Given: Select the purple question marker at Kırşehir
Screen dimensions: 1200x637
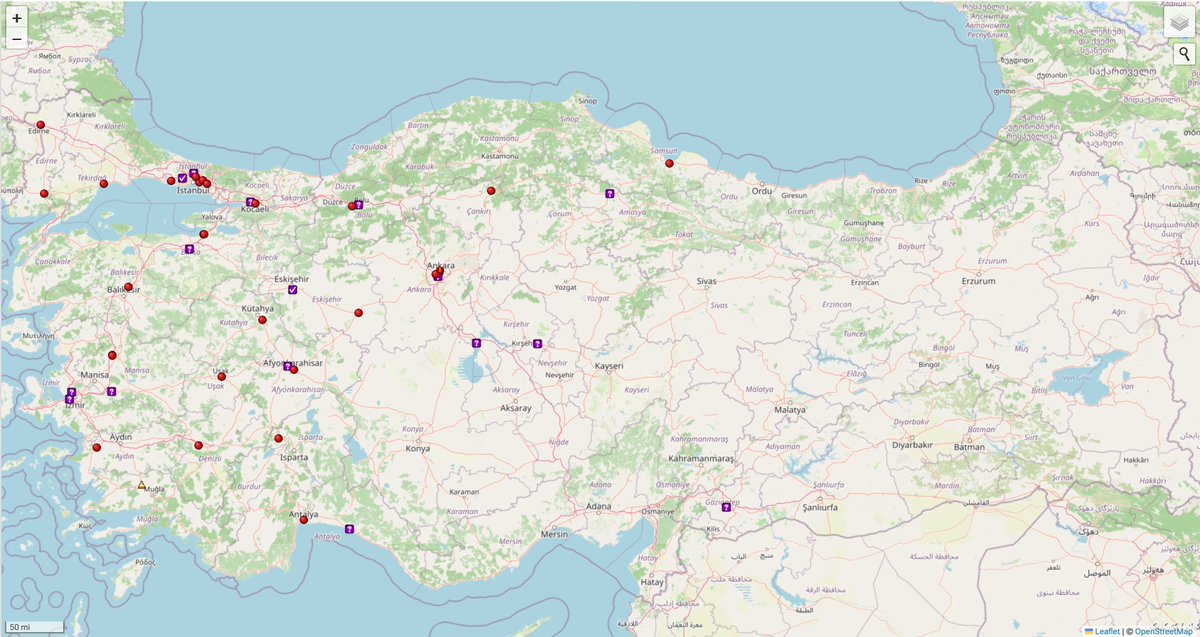Looking at the screenshot, I should point(537,344).
